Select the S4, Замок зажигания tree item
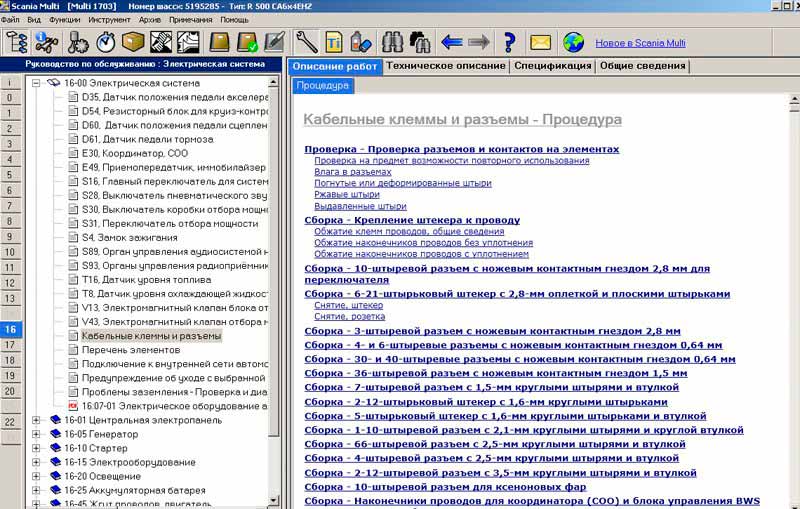 [130, 238]
